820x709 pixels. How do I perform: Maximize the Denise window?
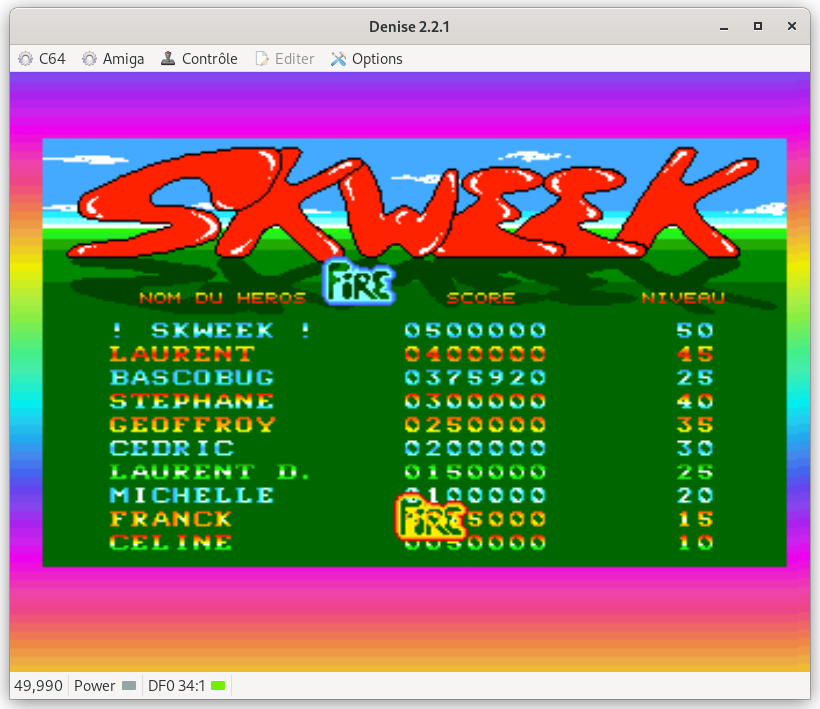pos(758,26)
